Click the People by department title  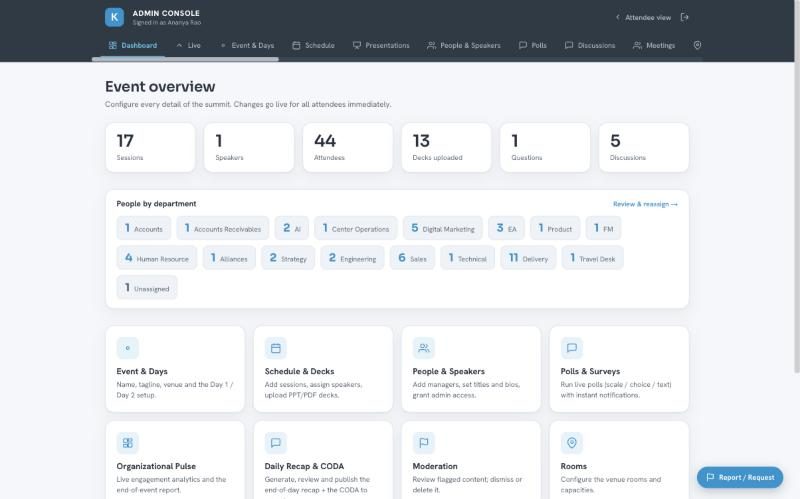pyautogui.click(x=156, y=204)
